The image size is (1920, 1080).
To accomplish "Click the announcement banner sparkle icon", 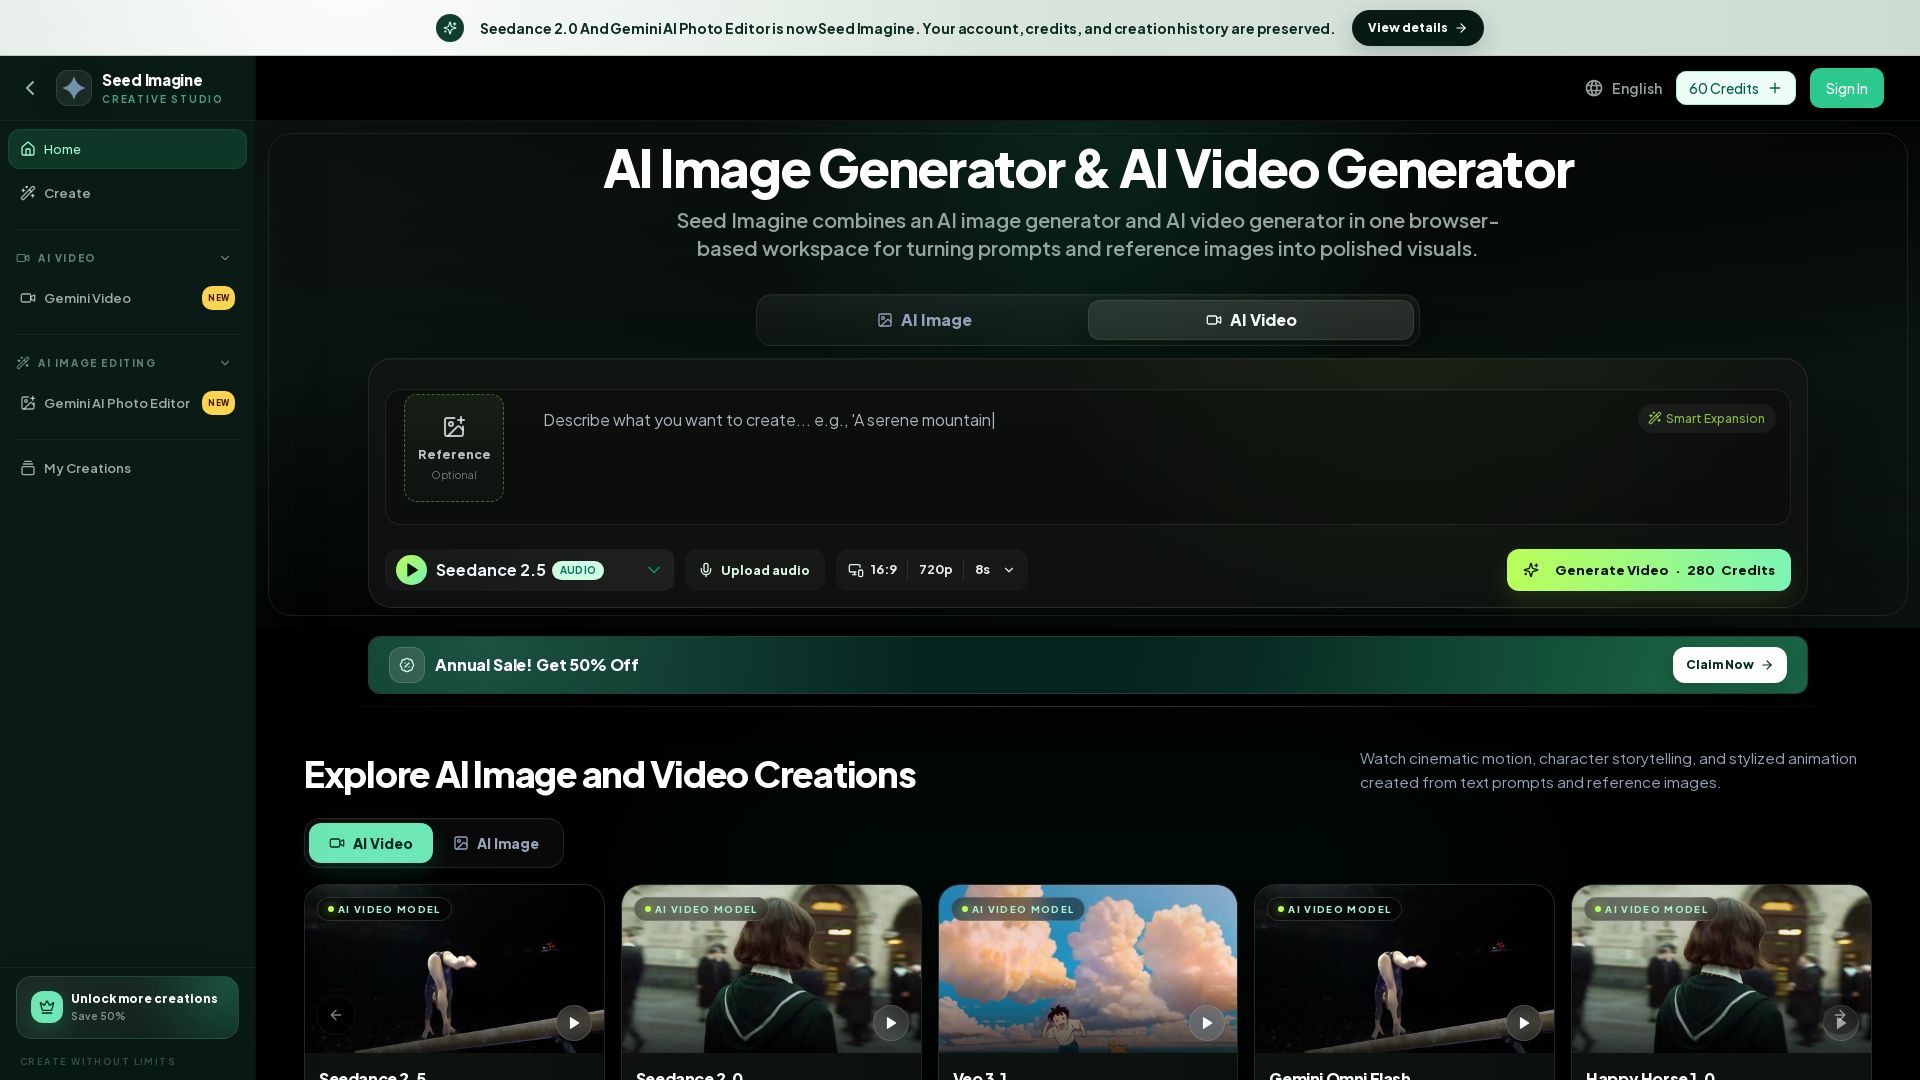I will [450, 28].
